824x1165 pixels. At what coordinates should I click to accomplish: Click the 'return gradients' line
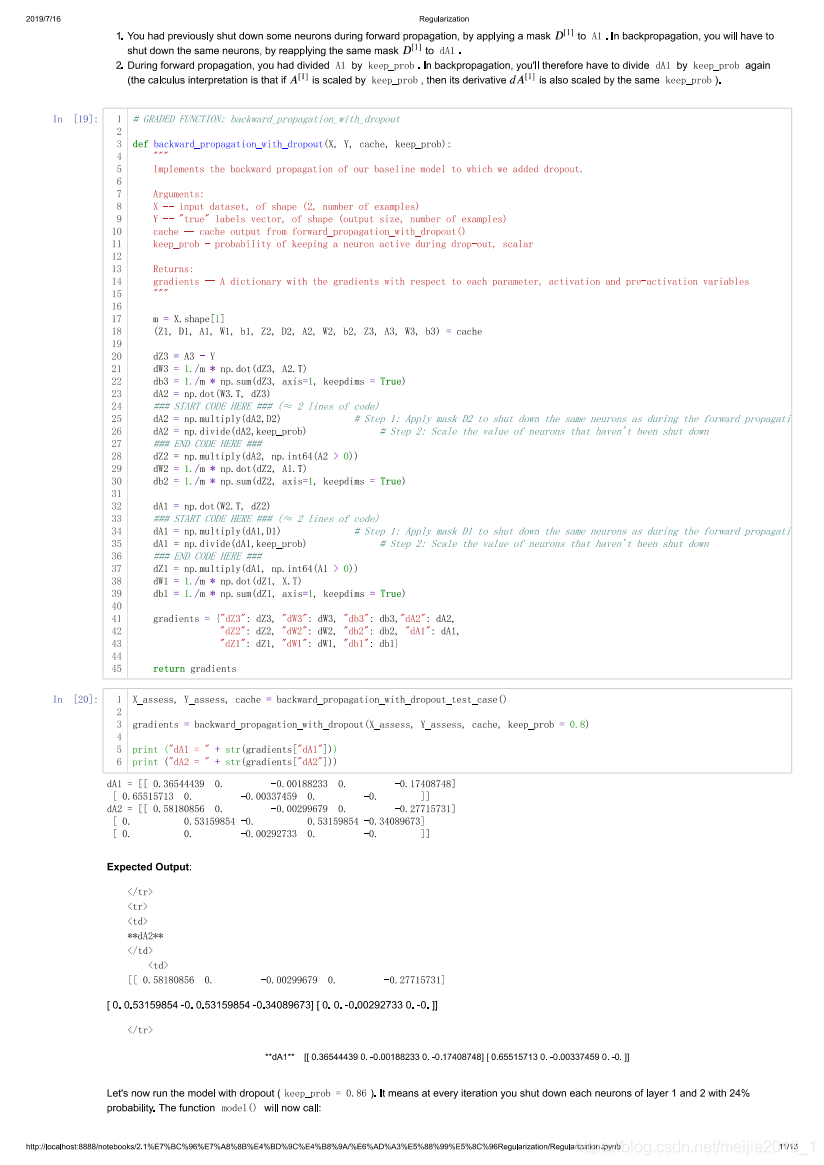pos(195,669)
